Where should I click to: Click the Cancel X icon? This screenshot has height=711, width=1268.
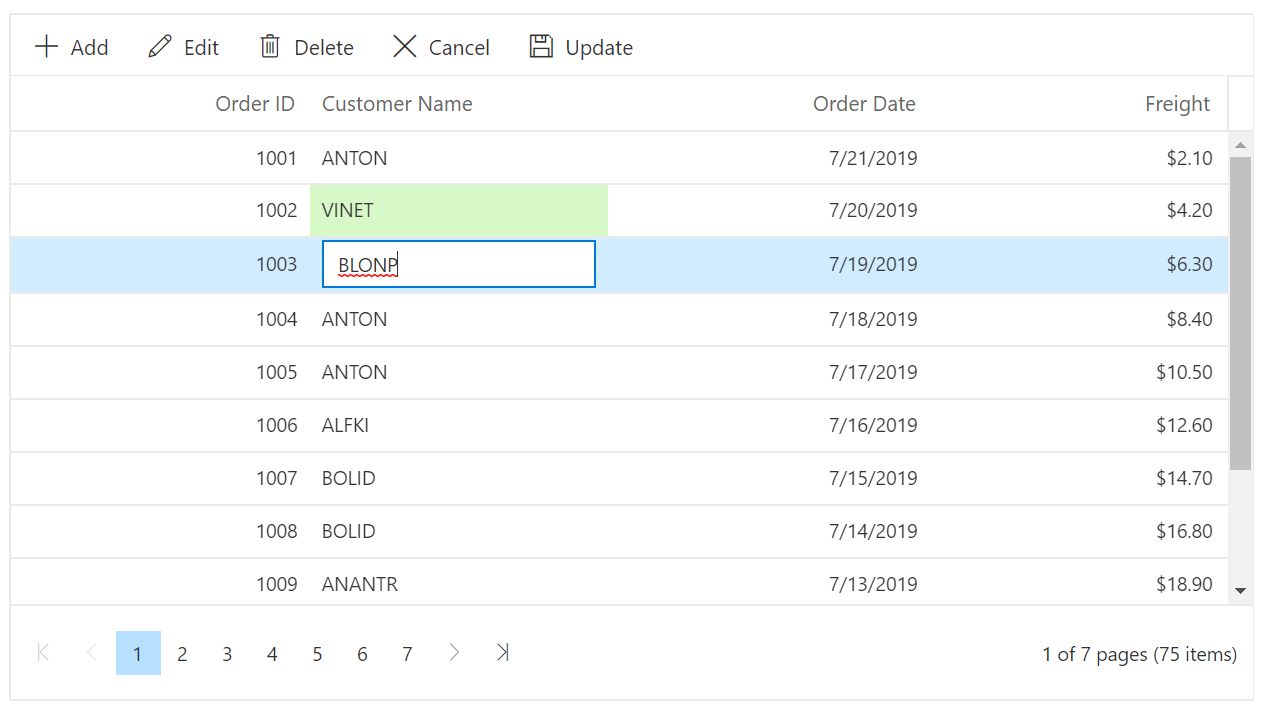404,47
